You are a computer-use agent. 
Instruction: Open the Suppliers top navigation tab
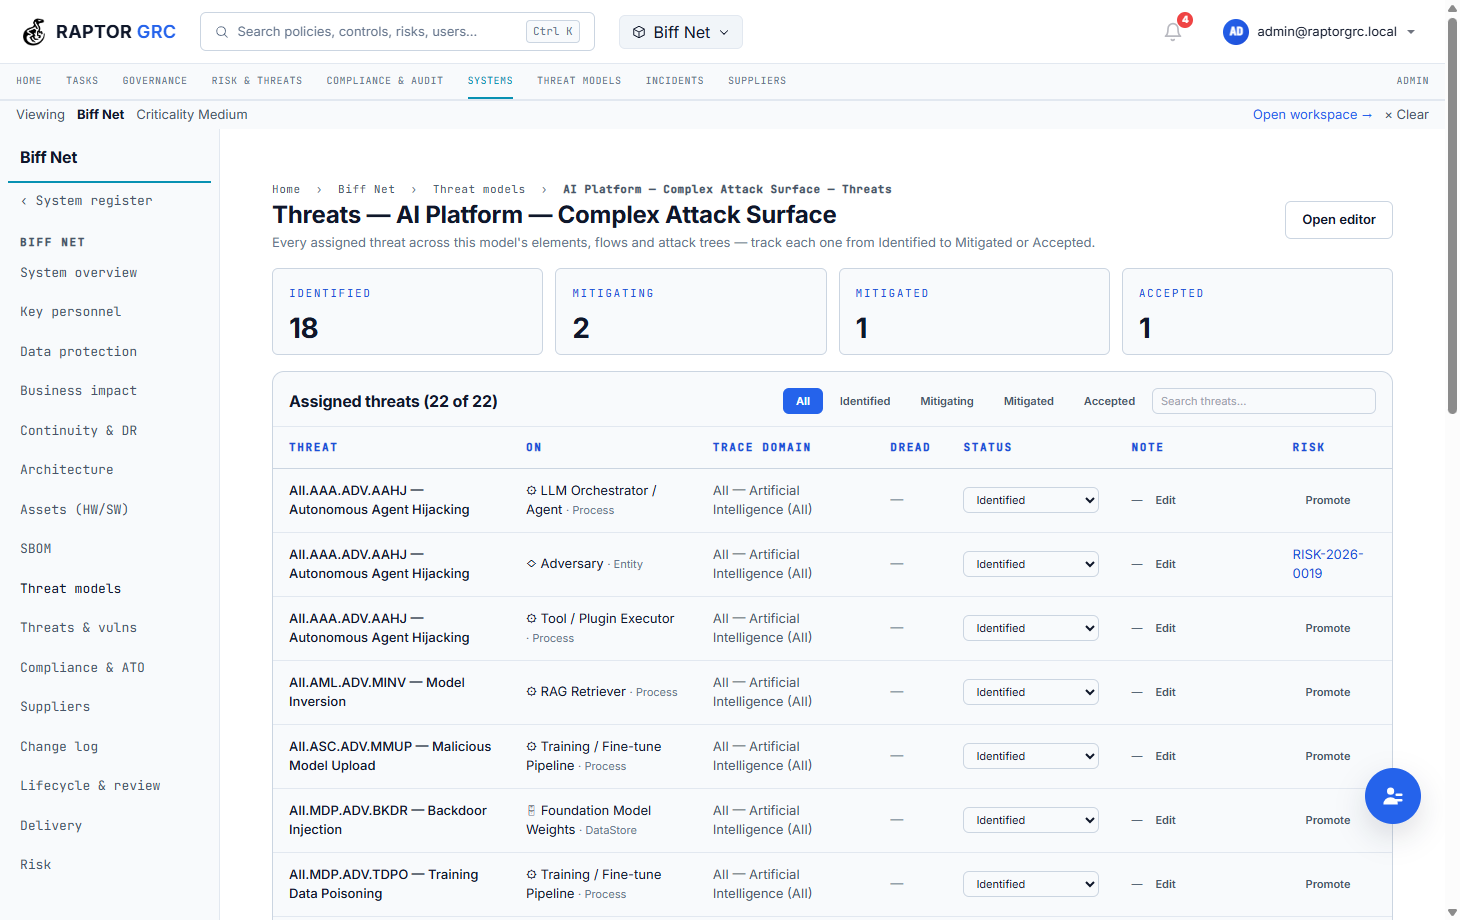pyautogui.click(x=757, y=81)
